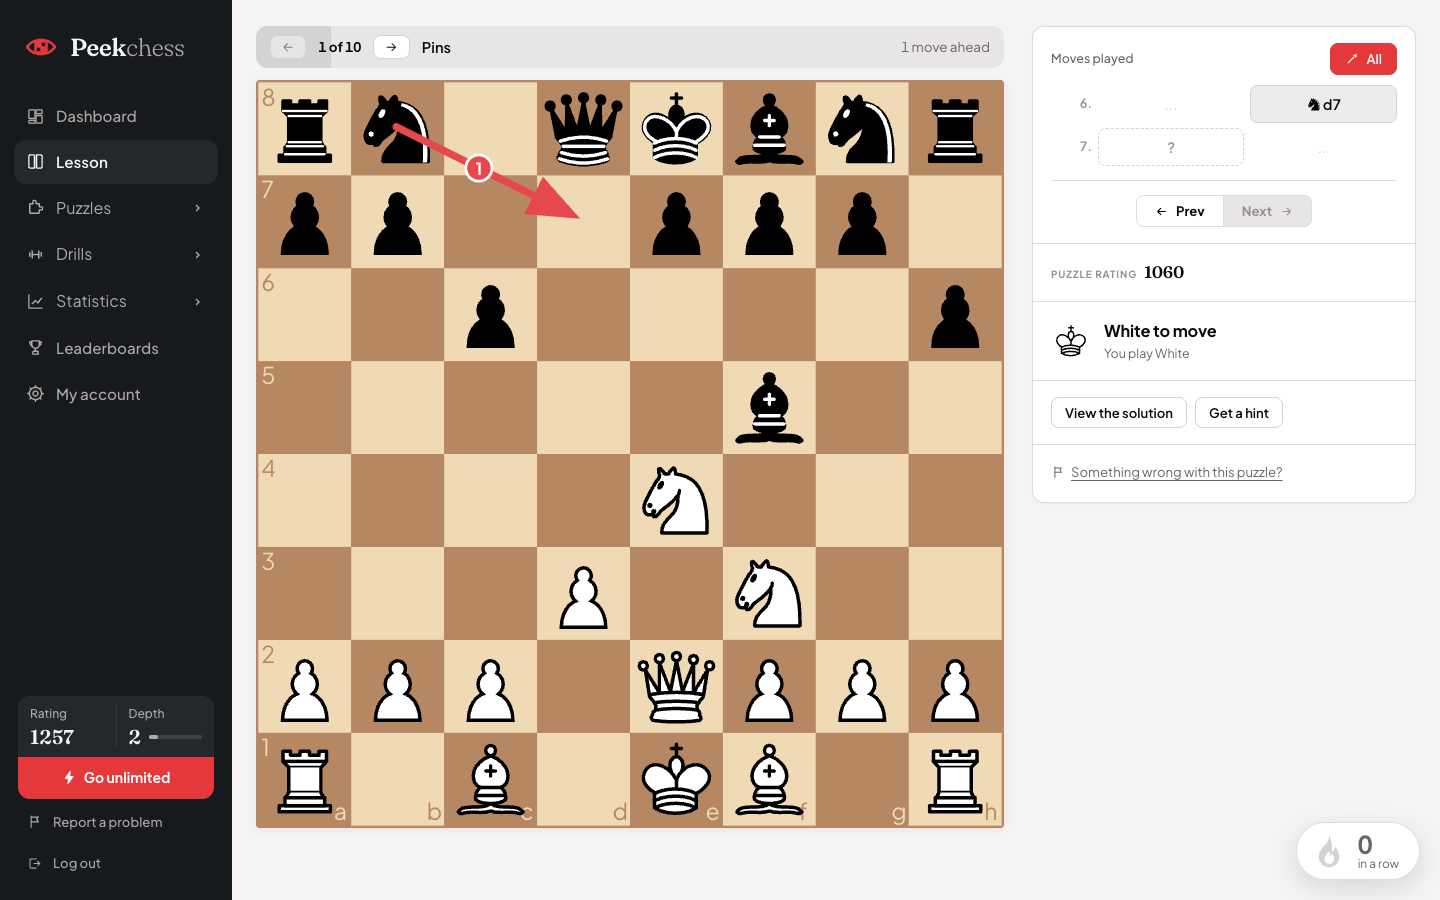
Task: Open the Statistics section
Action: [116, 301]
